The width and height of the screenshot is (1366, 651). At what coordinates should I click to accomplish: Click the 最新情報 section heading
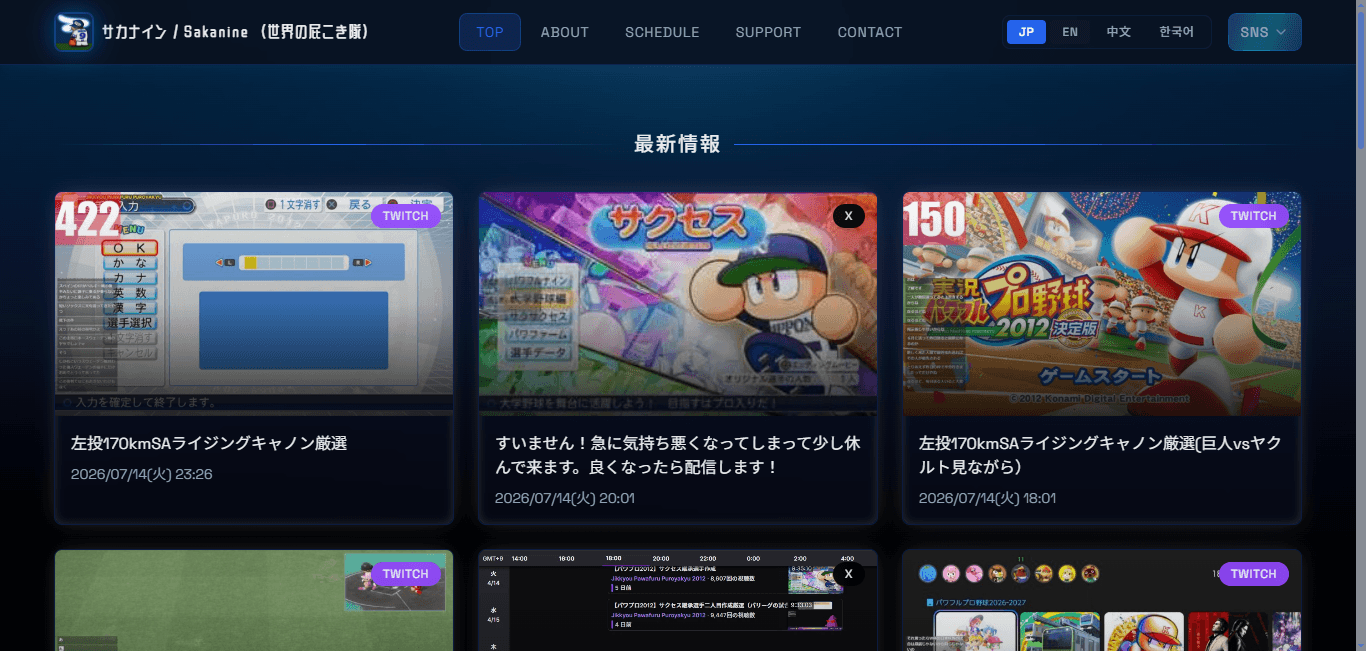click(x=677, y=144)
